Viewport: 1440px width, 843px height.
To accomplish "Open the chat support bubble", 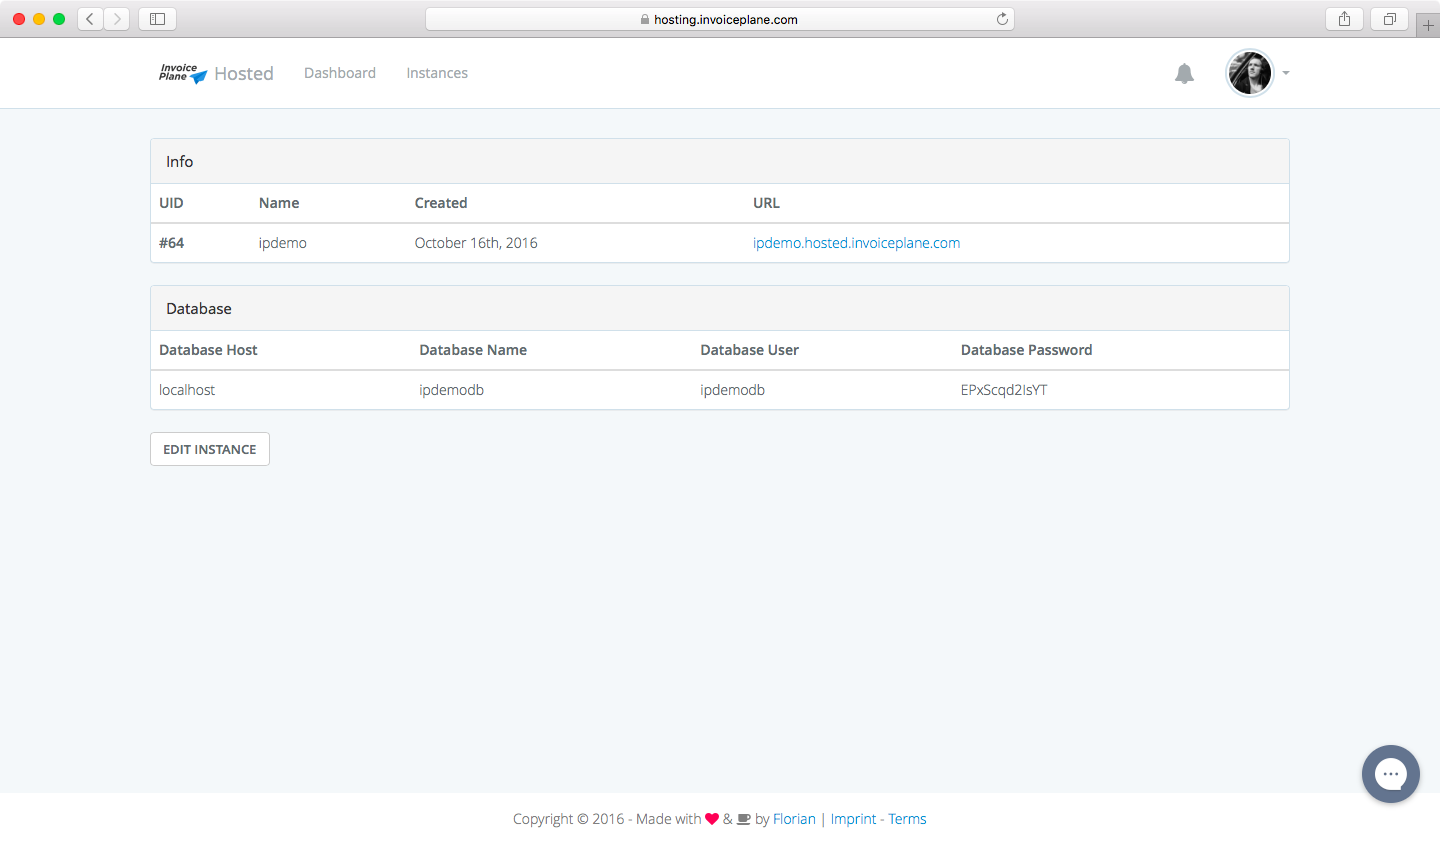I will (1390, 774).
